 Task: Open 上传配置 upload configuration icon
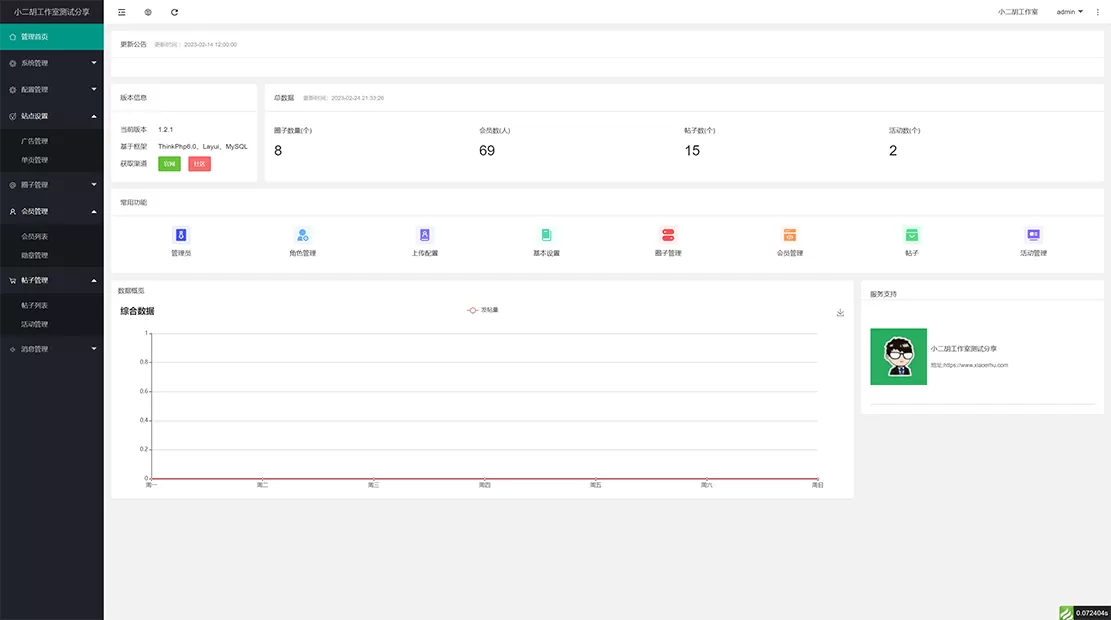point(424,240)
